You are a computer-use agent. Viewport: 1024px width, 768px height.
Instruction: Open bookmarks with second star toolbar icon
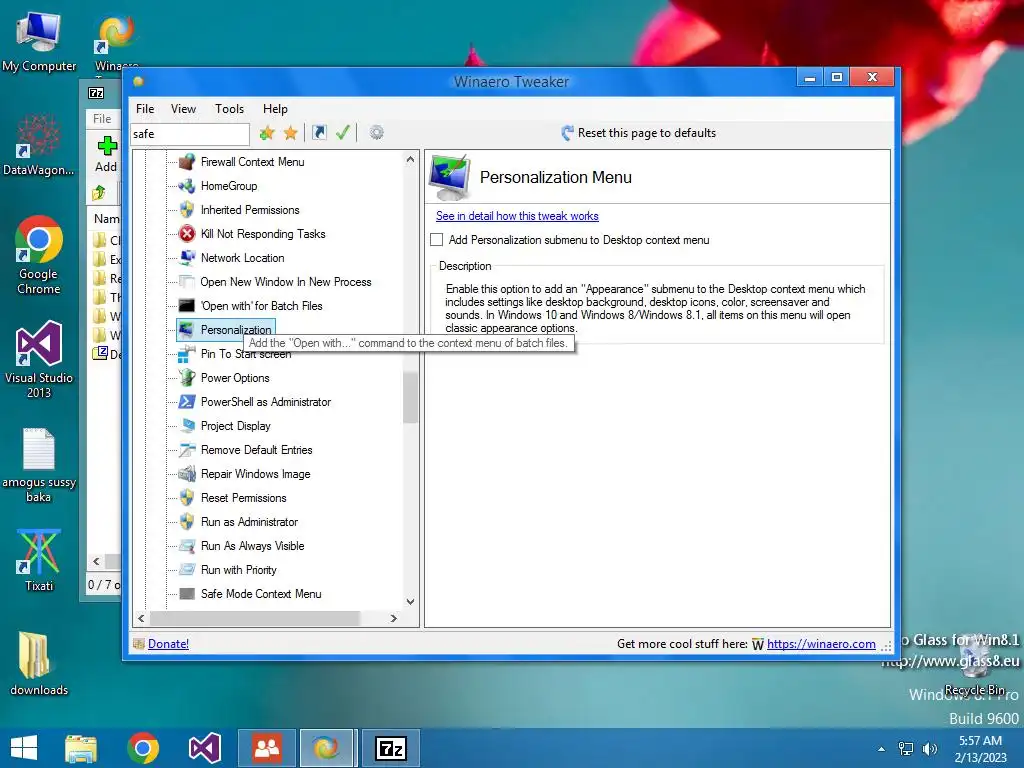(x=291, y=133)
